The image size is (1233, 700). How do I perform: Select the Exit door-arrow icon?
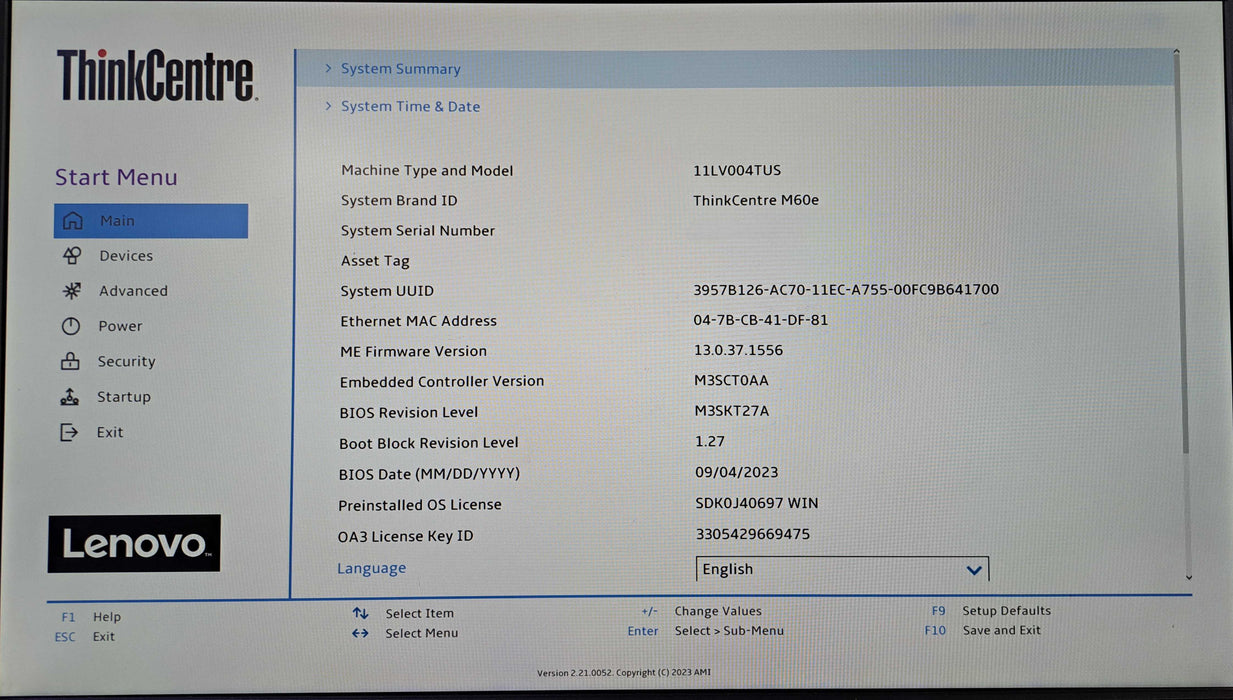click(x=68, y=432)
